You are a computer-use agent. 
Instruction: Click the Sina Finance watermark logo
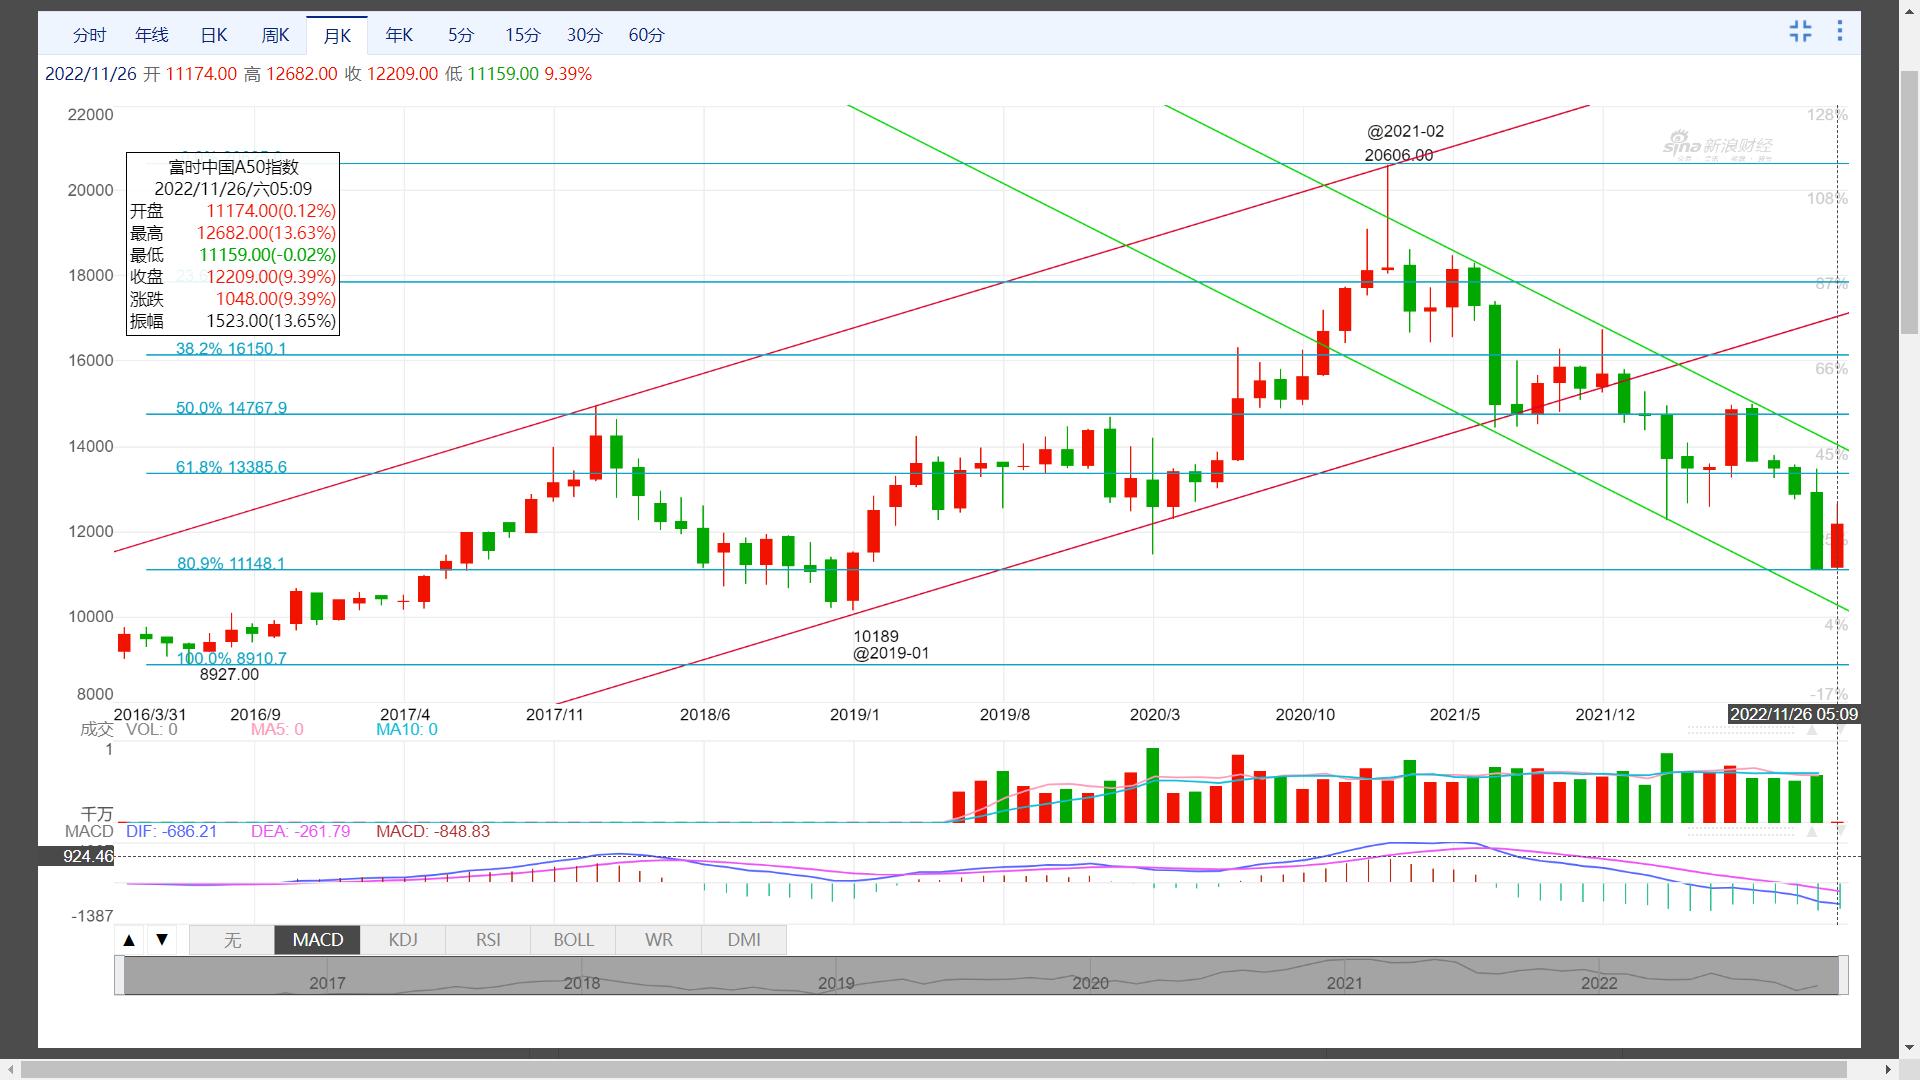tap(1717, 146)
